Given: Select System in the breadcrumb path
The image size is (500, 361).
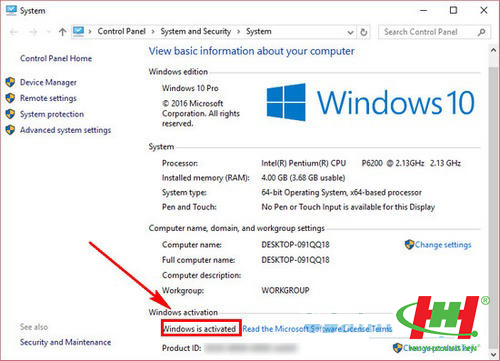Looking at the screenshot, I should tap(259, 31).
